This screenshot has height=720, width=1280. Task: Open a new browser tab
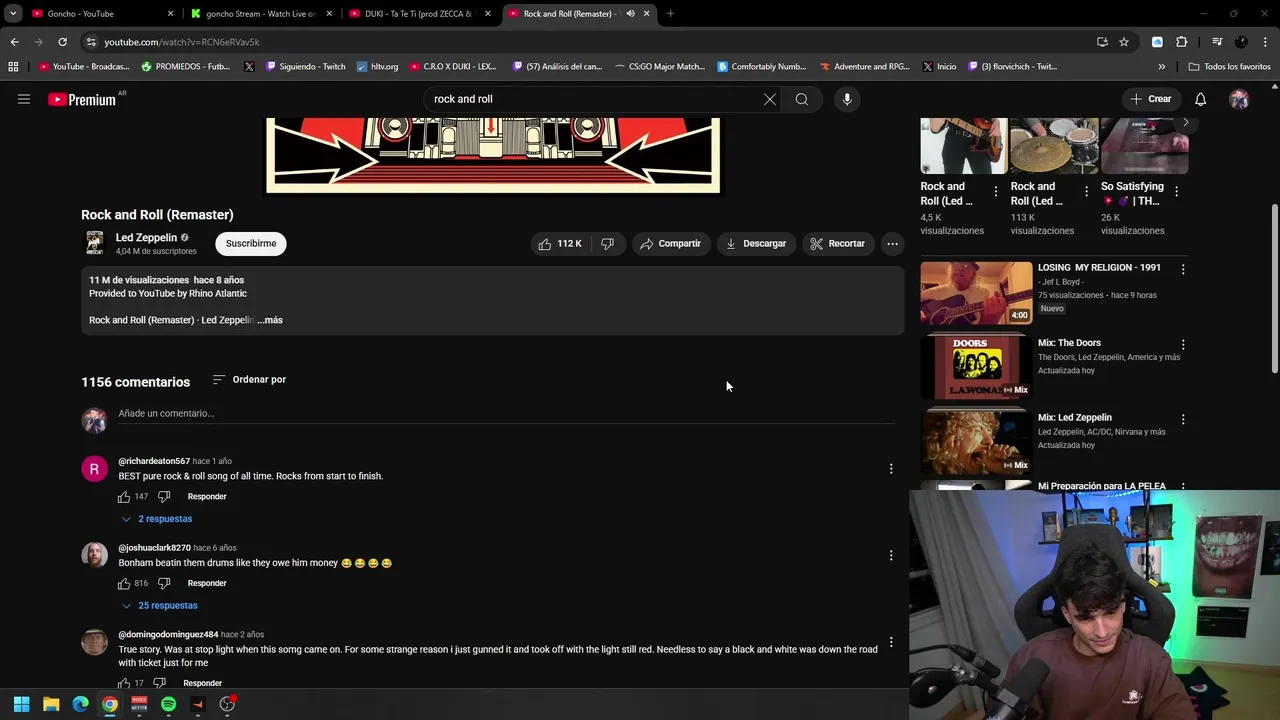670,14
